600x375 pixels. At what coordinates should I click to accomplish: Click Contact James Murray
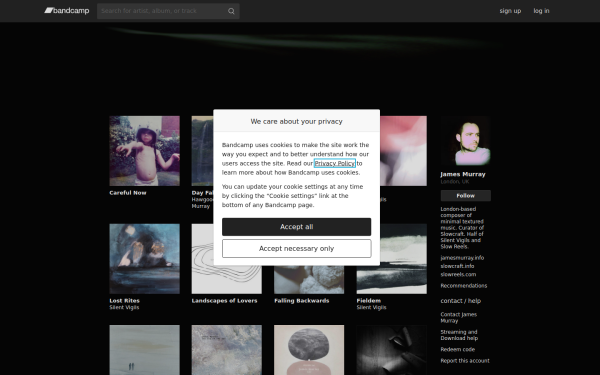[x=459, y=318]
